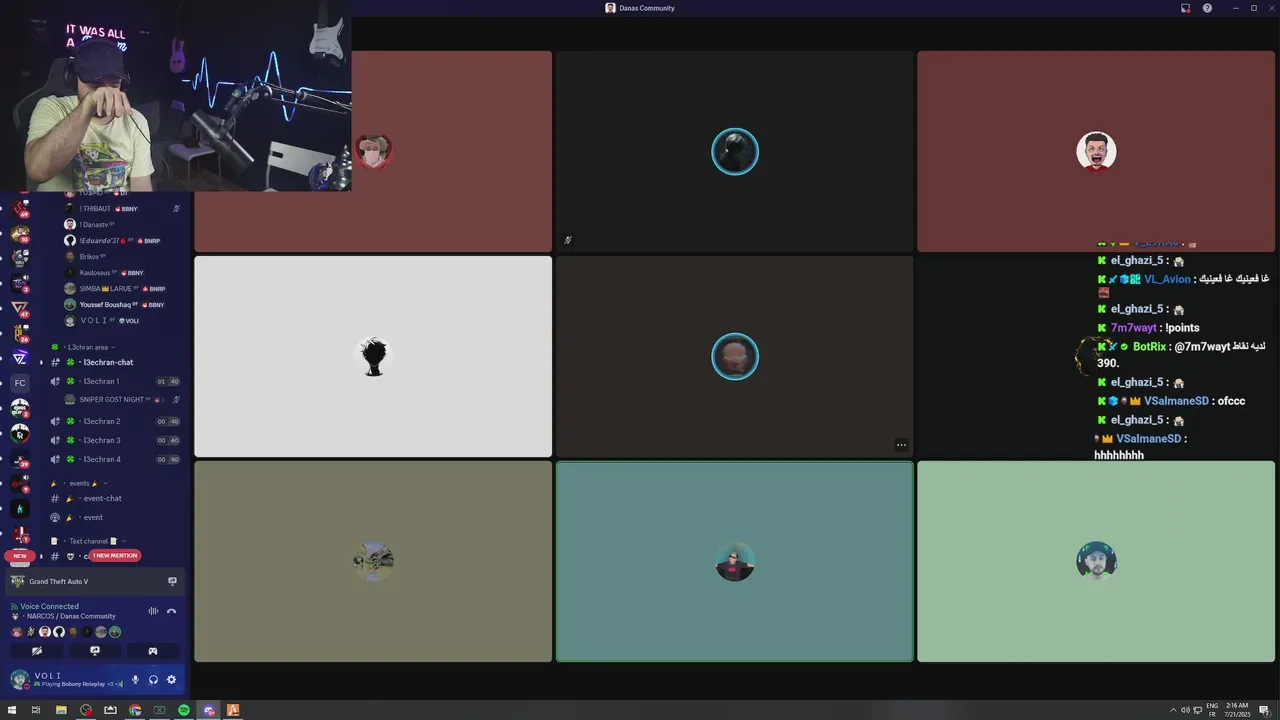The width and height of the screenshot is (1280, 720).
Task: Click the NEW unread servers pill
Action: pos(20,556)
